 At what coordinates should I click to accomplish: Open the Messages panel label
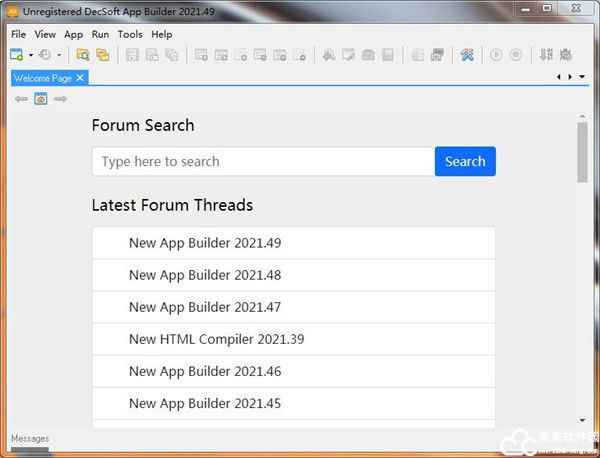30,438
